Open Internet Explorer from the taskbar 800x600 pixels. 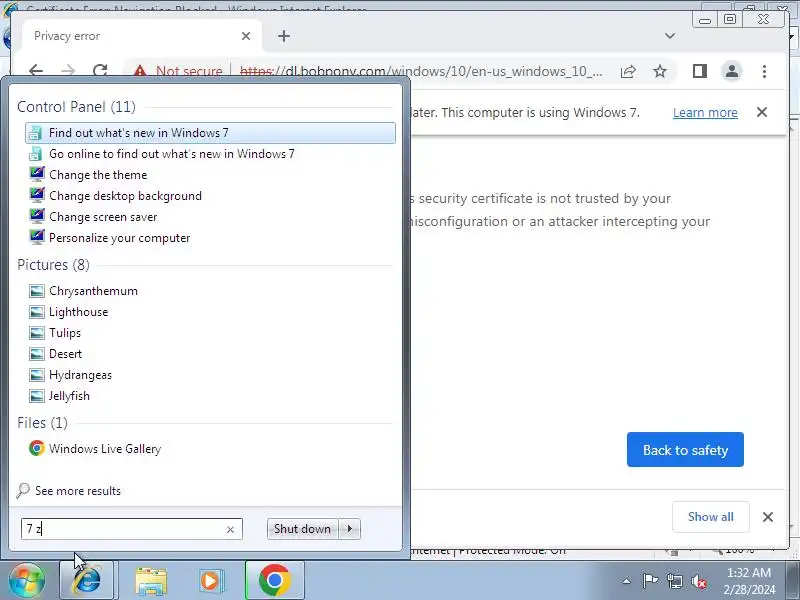[x=87, y=580]
